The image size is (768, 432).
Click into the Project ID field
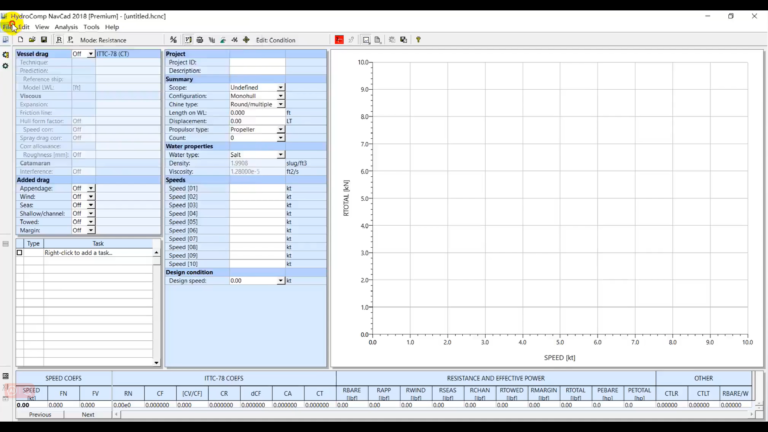[x=257, y=62]
